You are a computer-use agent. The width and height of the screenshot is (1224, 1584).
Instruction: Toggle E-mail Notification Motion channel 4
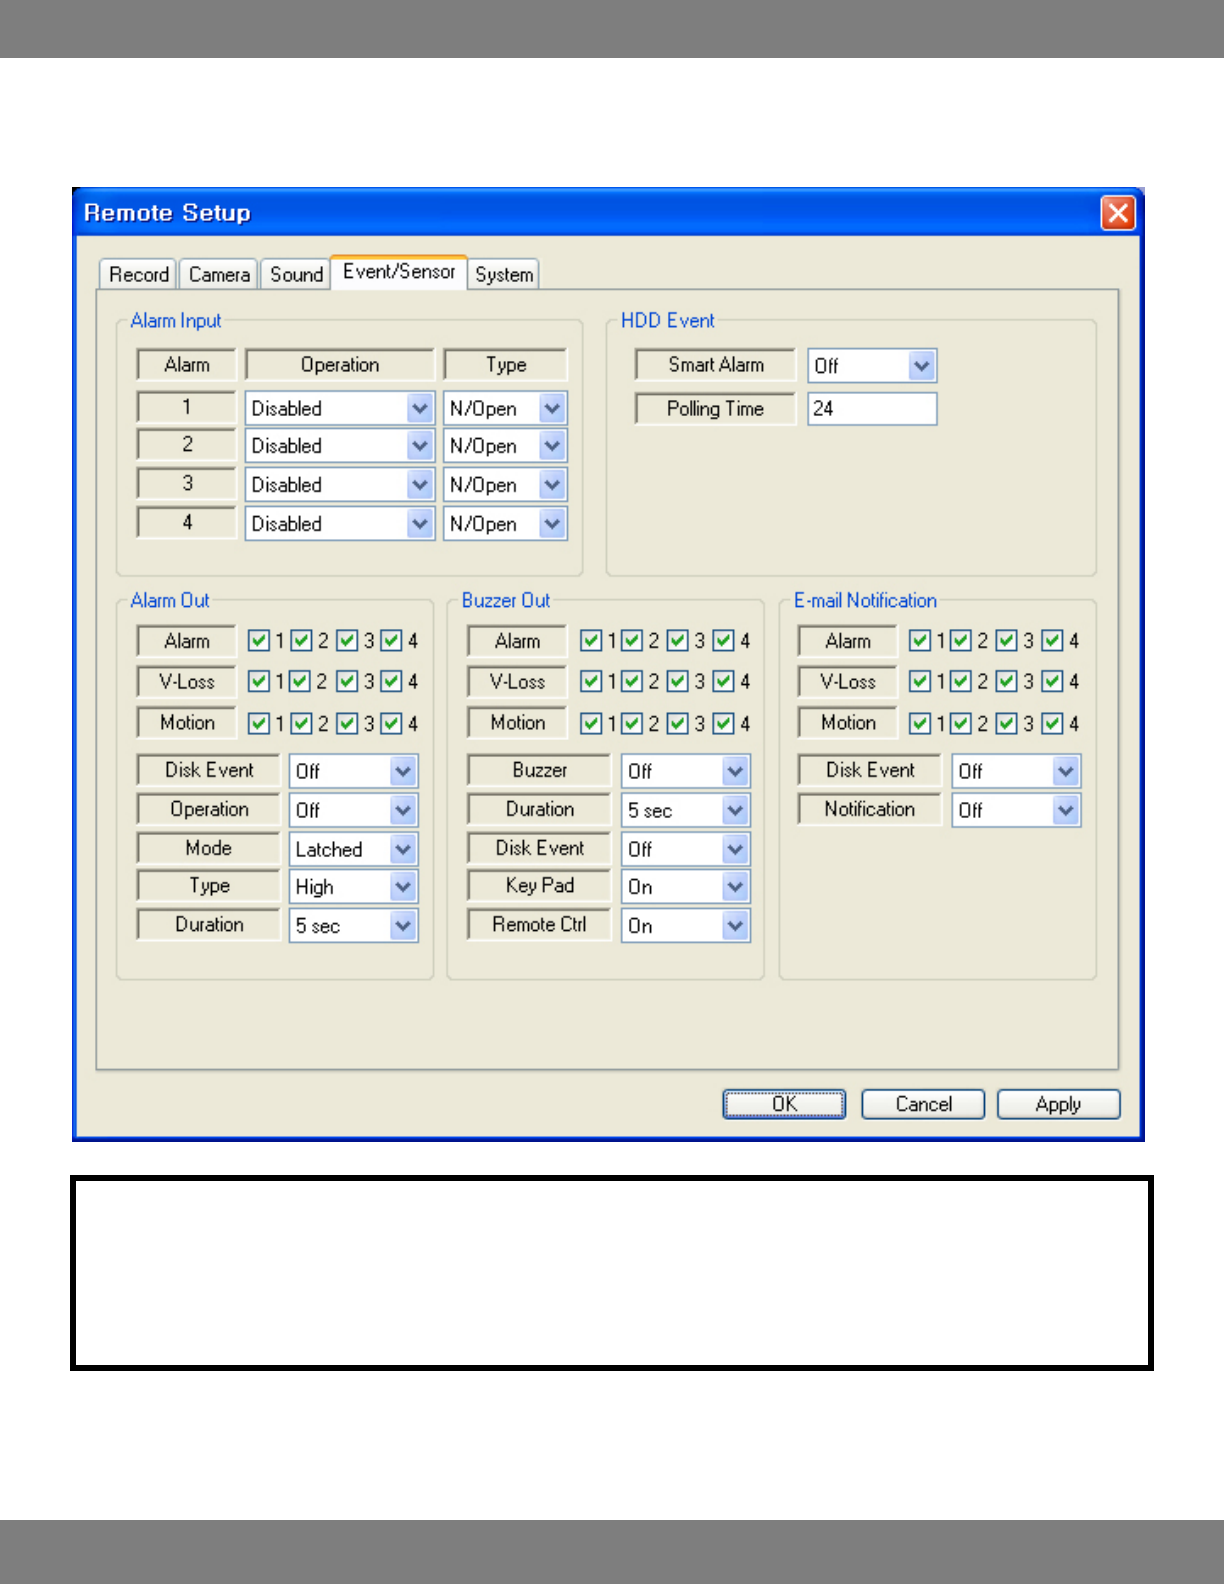pos(1052,723)
